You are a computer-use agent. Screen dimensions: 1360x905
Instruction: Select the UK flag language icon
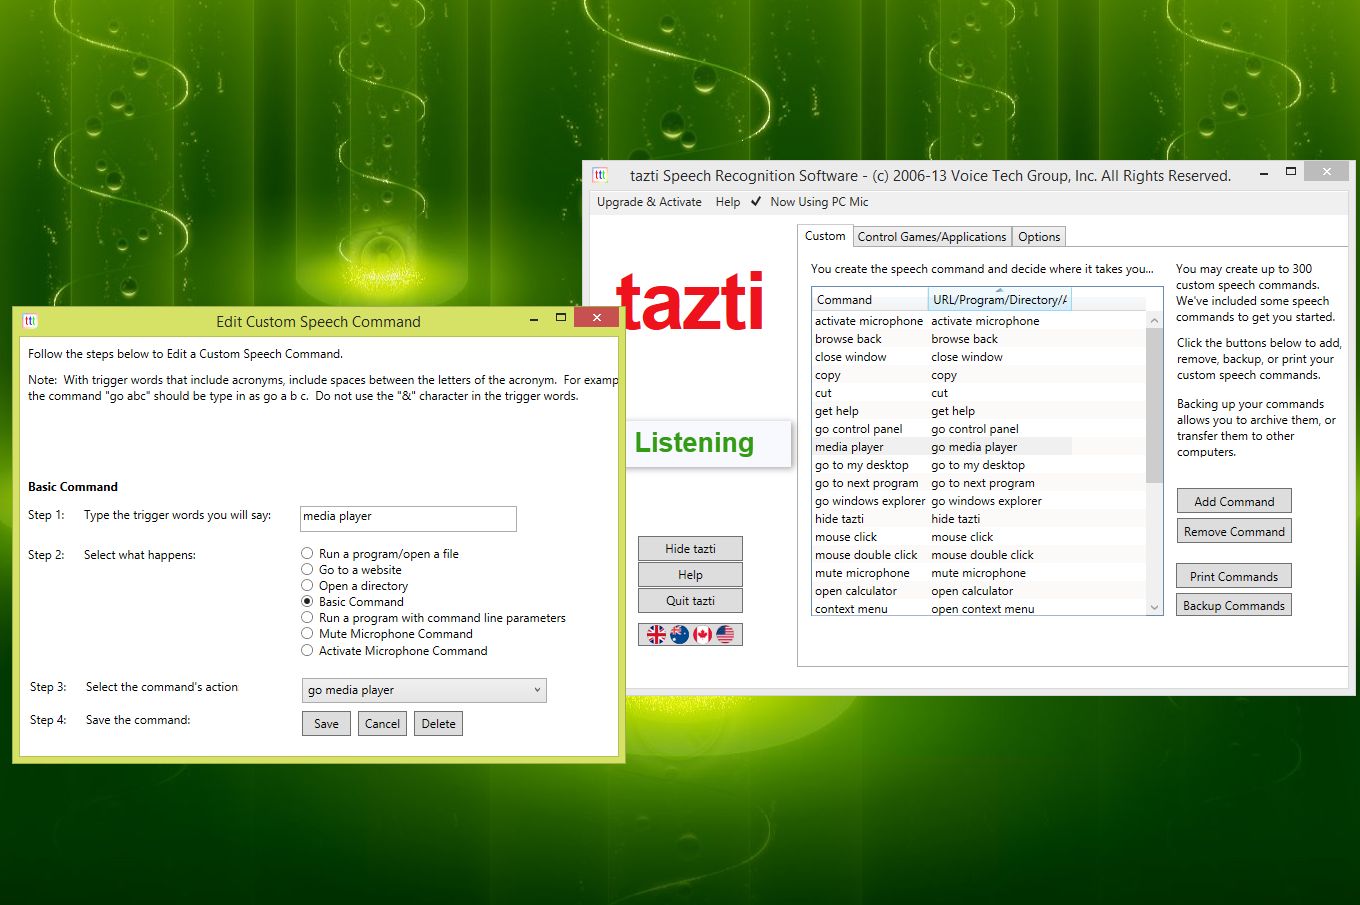pos(656,634)
